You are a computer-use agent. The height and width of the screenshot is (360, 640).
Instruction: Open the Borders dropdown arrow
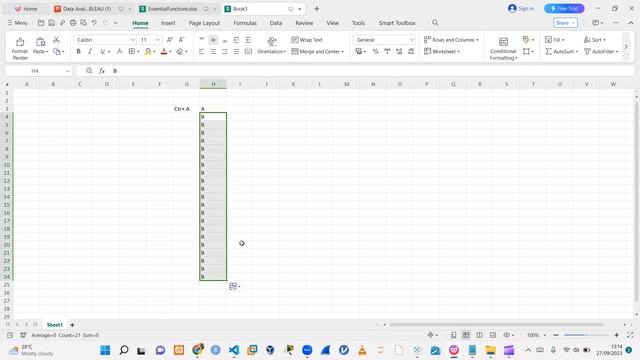138,52
